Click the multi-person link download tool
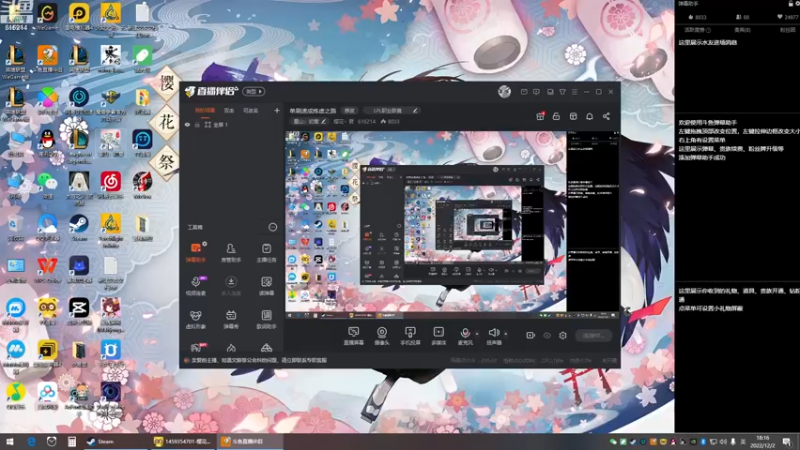Image resolution: width=800 pixels, height=450 pixels. 231,286
